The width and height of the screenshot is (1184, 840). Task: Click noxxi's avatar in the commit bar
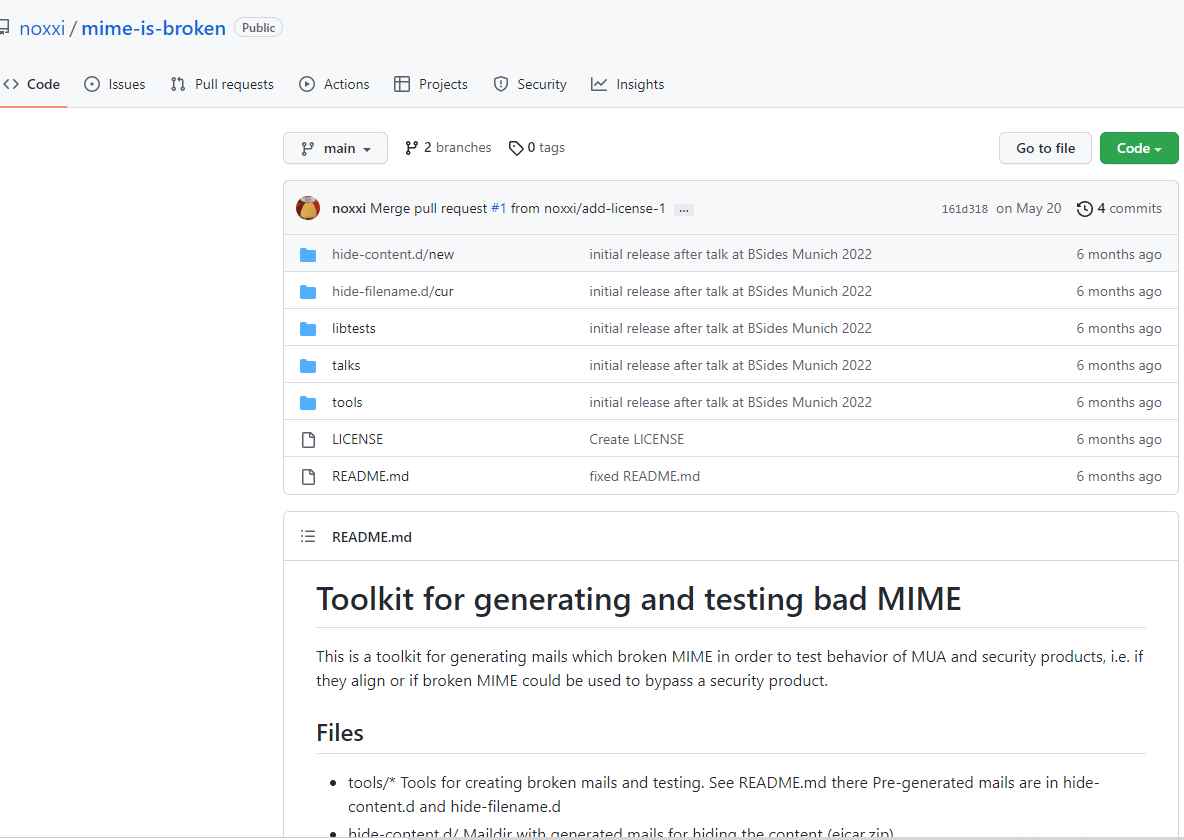(307, 208)
